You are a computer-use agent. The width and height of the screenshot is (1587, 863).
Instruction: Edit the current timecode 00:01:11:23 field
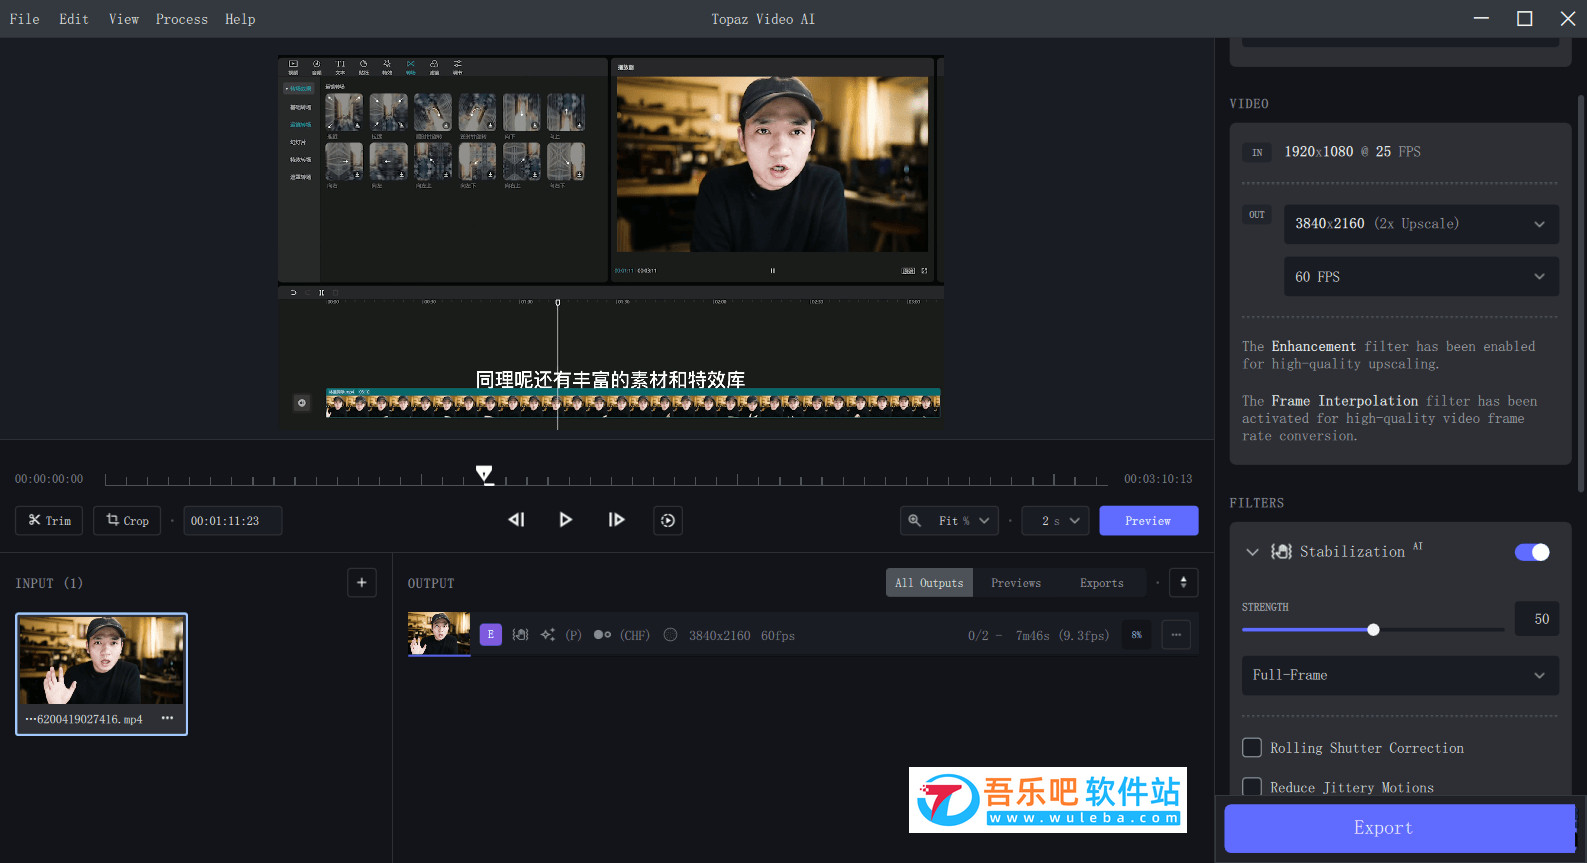tap(232, 520)
